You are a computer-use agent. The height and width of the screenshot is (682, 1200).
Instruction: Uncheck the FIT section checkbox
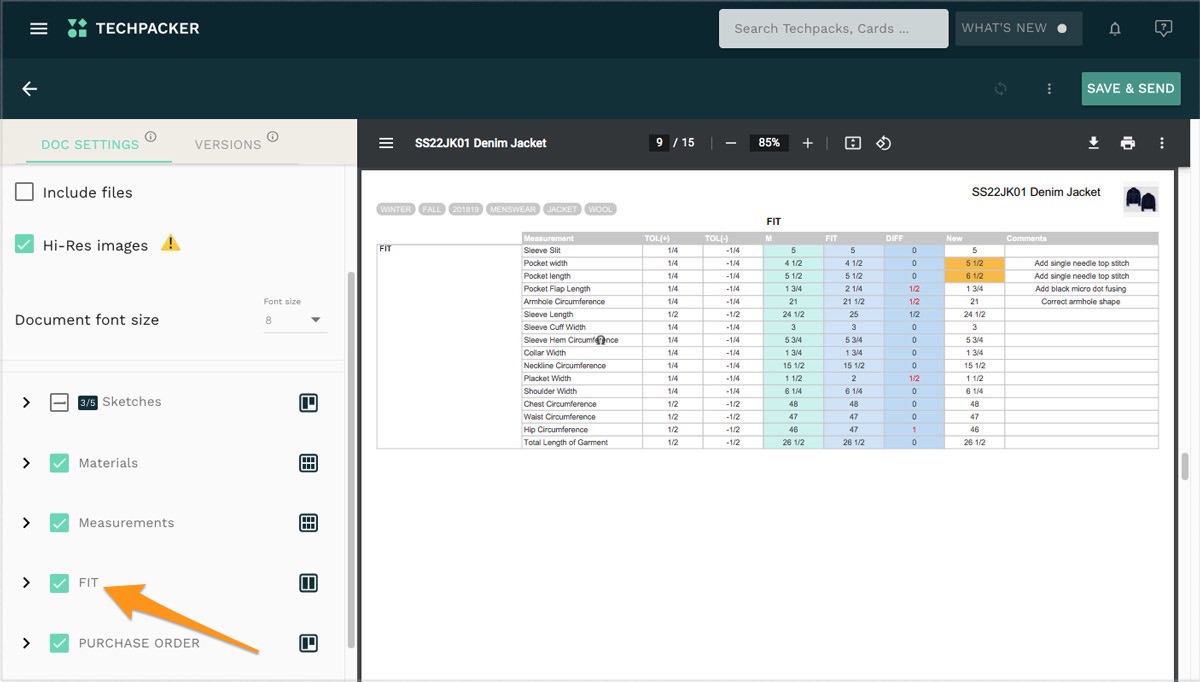(x=59, y=582)
